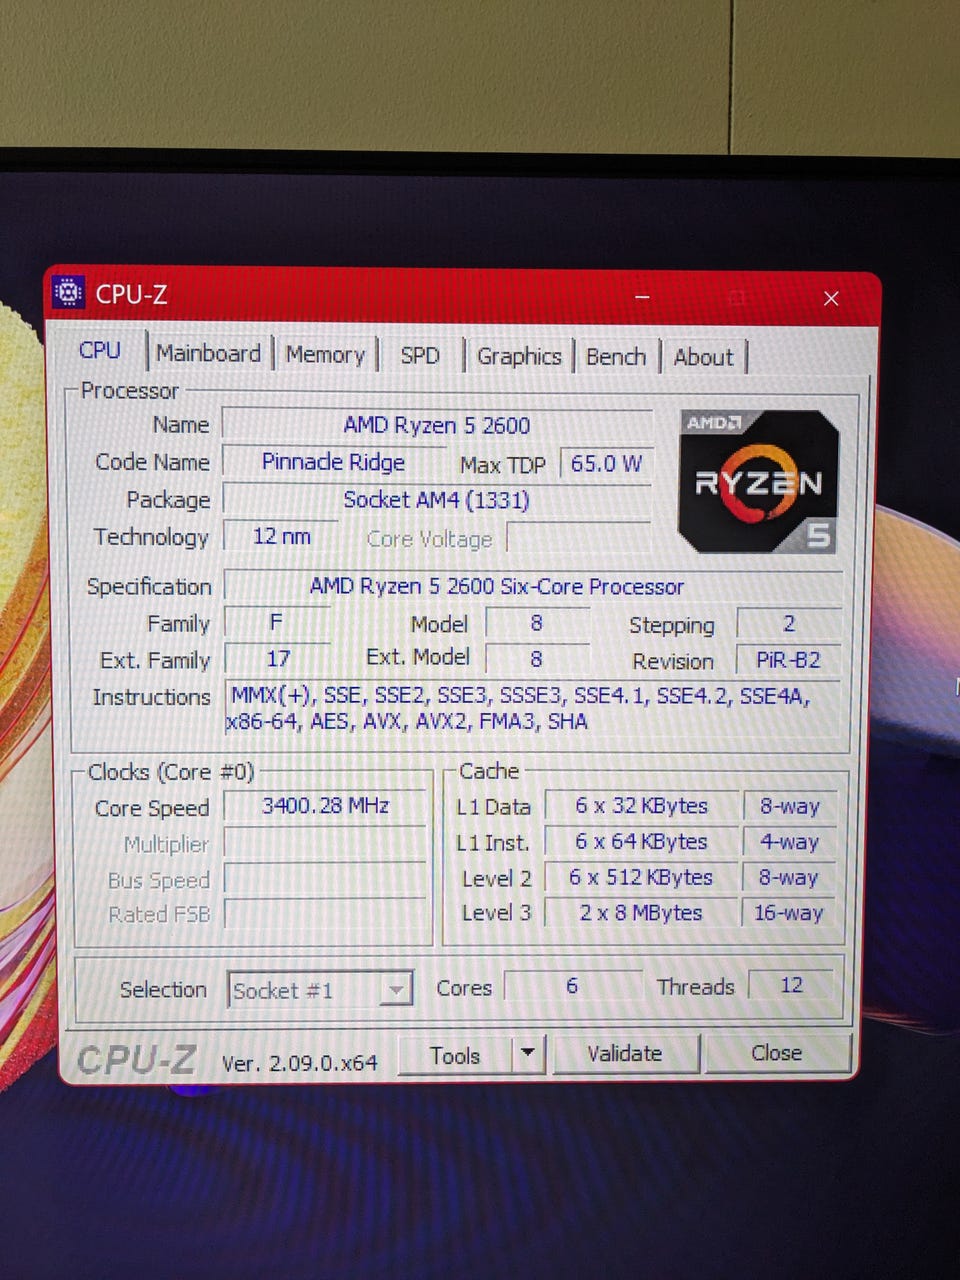Click the Family value F
Image resolution: width=960 pixels, height=1280 pixels.
(277, 623)
